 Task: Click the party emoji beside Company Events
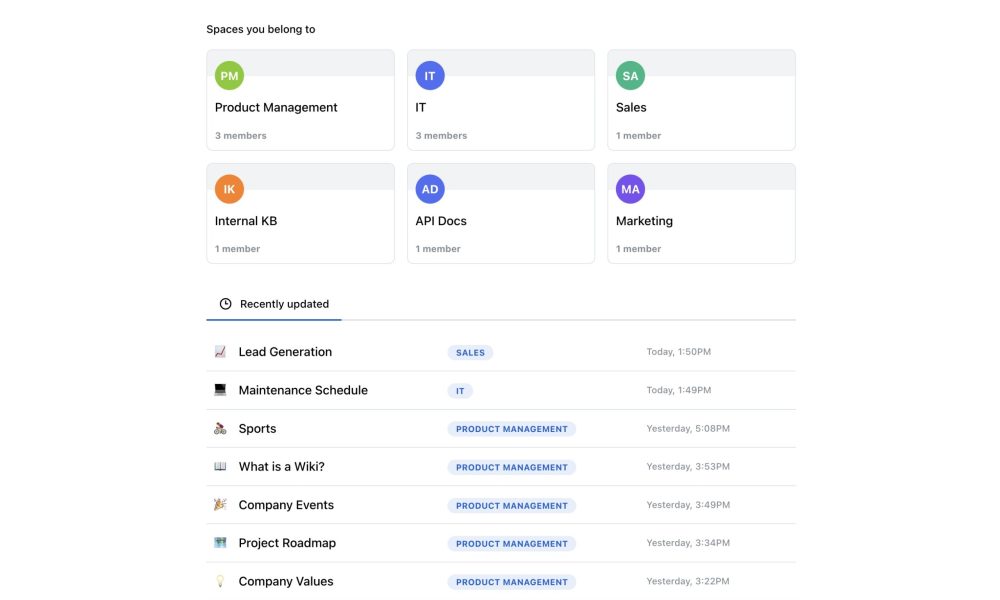tap(220, 505)
